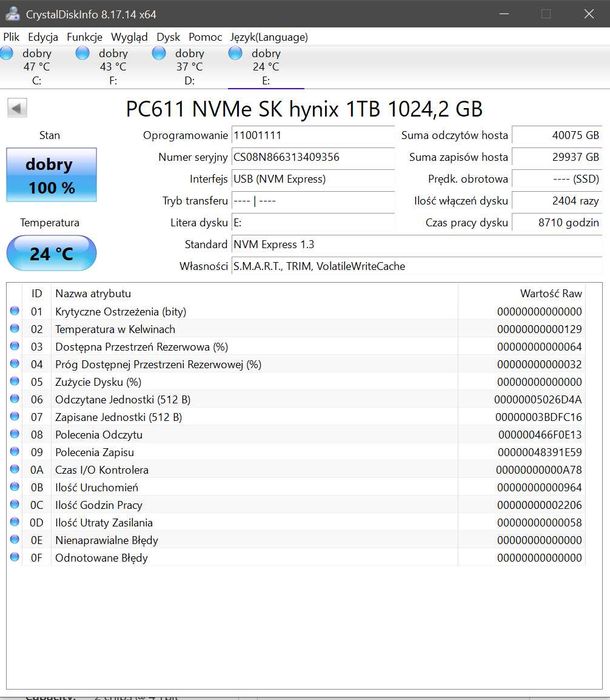The width and height of the screenshot is (610, 700).
Task: Select the Odnotowane Błędy row
Action: 296,558
